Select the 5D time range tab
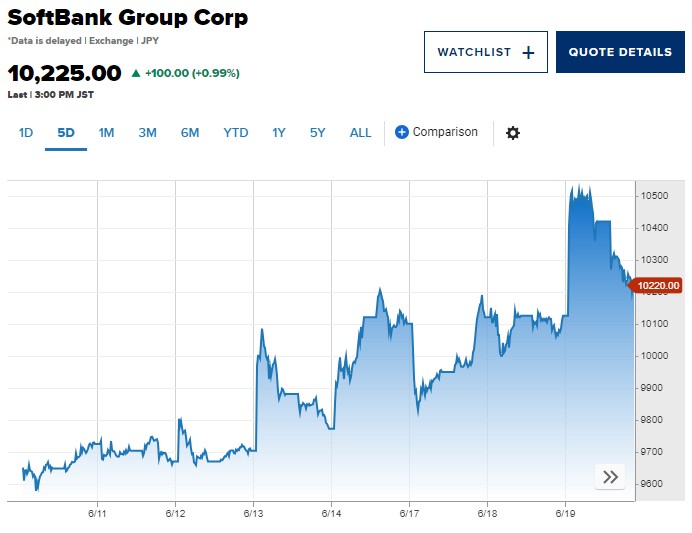 (x=66, y=133)
